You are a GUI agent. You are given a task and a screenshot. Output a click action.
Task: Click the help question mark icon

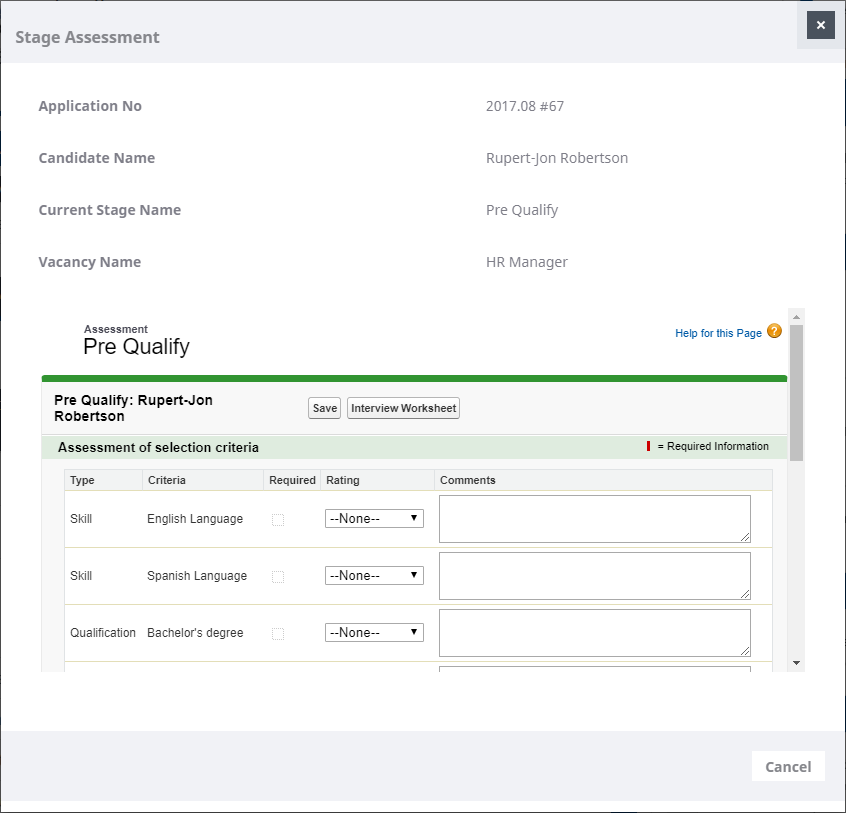coord(774,332)
